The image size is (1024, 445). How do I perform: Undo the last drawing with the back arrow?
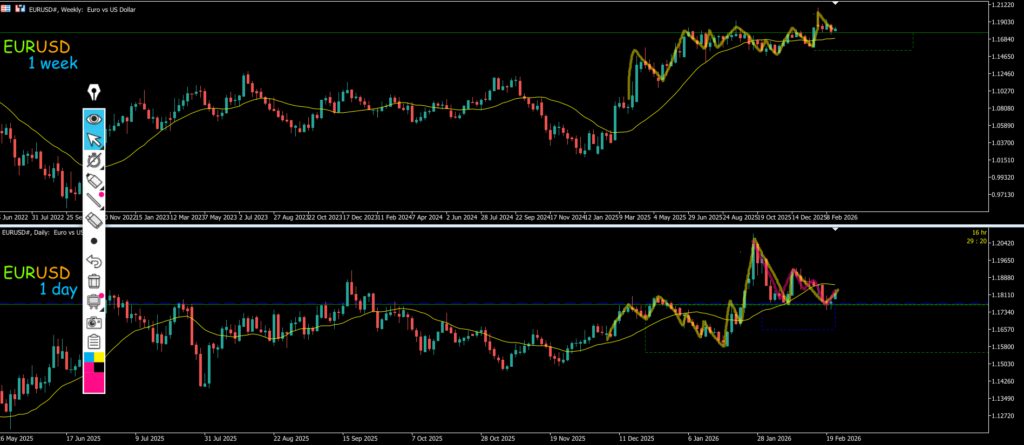point(94,261)
